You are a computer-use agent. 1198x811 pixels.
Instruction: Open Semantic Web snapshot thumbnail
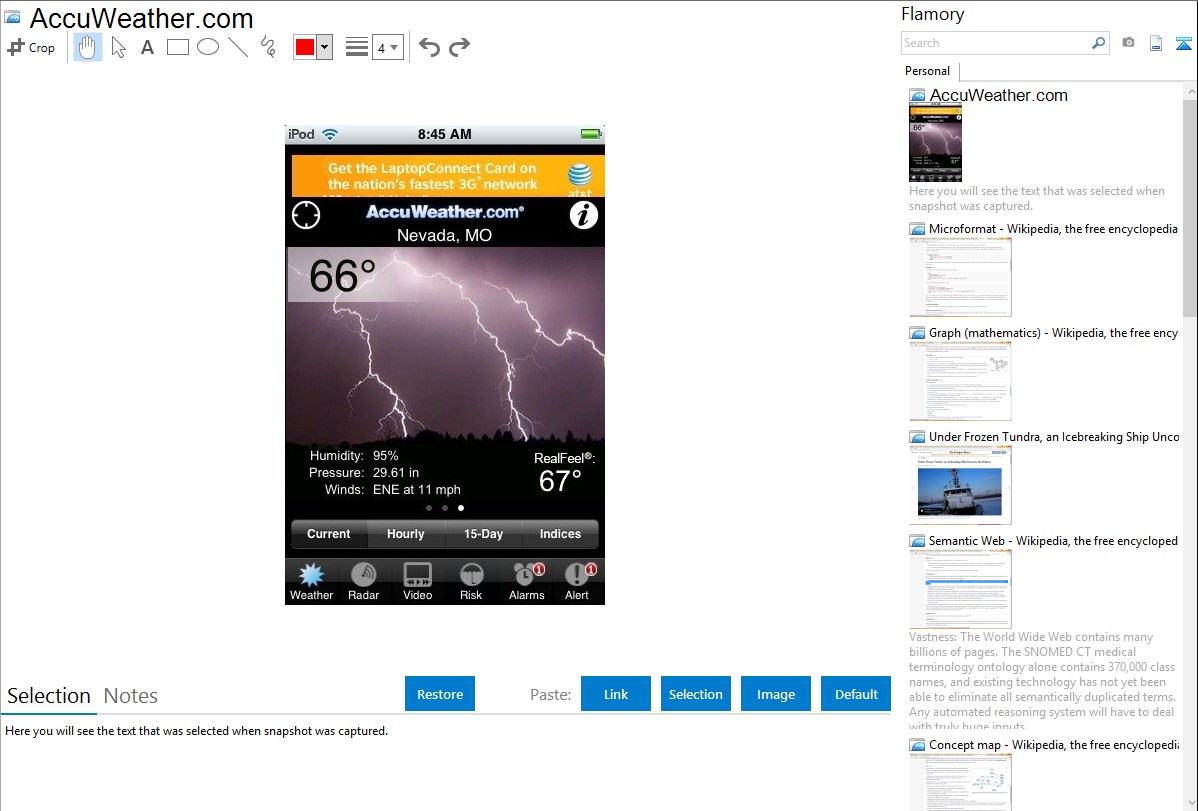[960, 589]
